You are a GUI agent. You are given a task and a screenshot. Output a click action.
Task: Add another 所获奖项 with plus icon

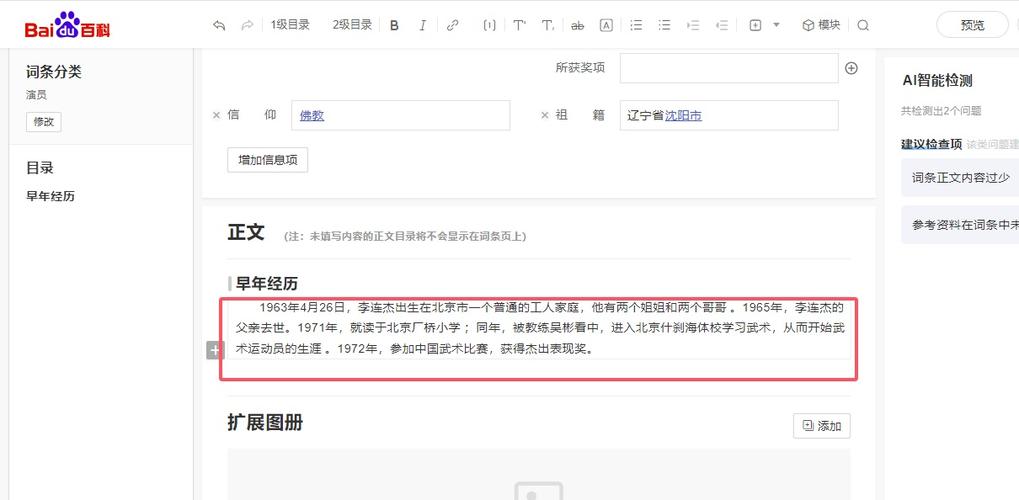[x=851, y=68]
